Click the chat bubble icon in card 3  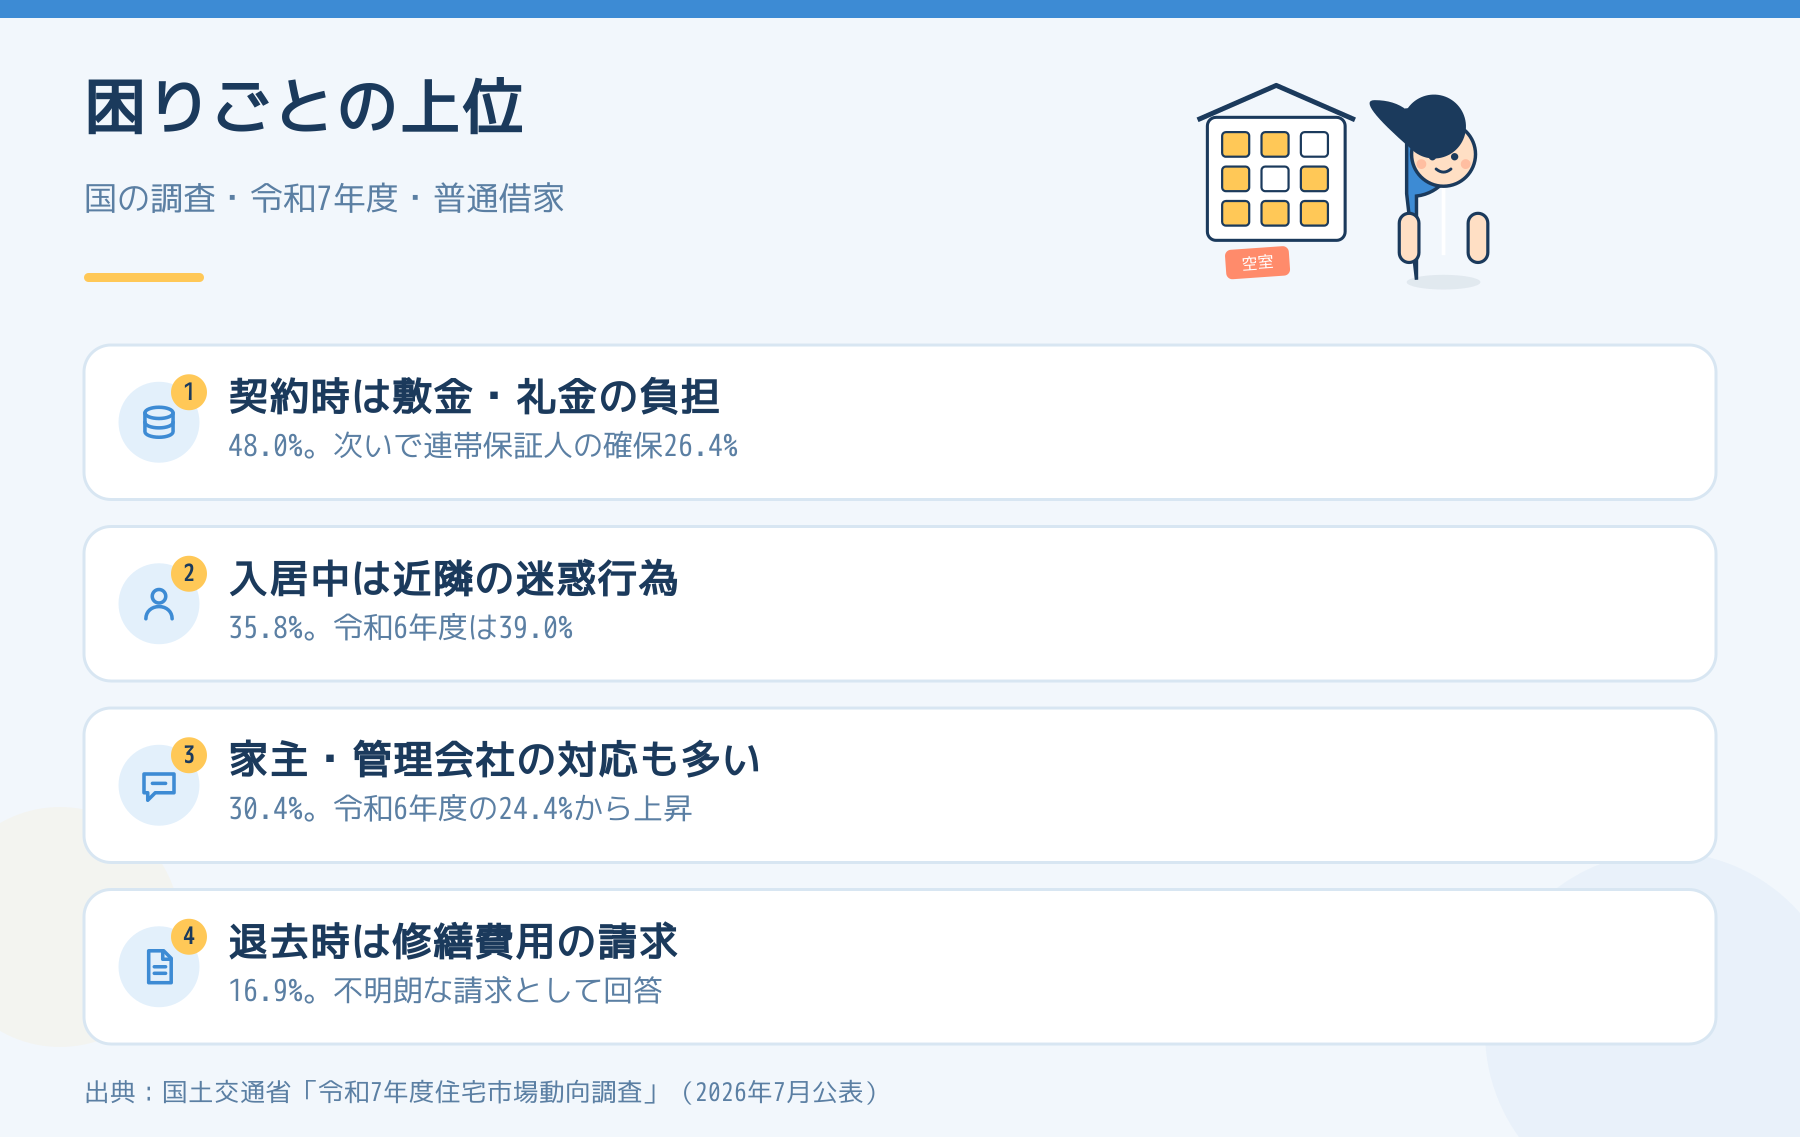(x=159, y=786)
